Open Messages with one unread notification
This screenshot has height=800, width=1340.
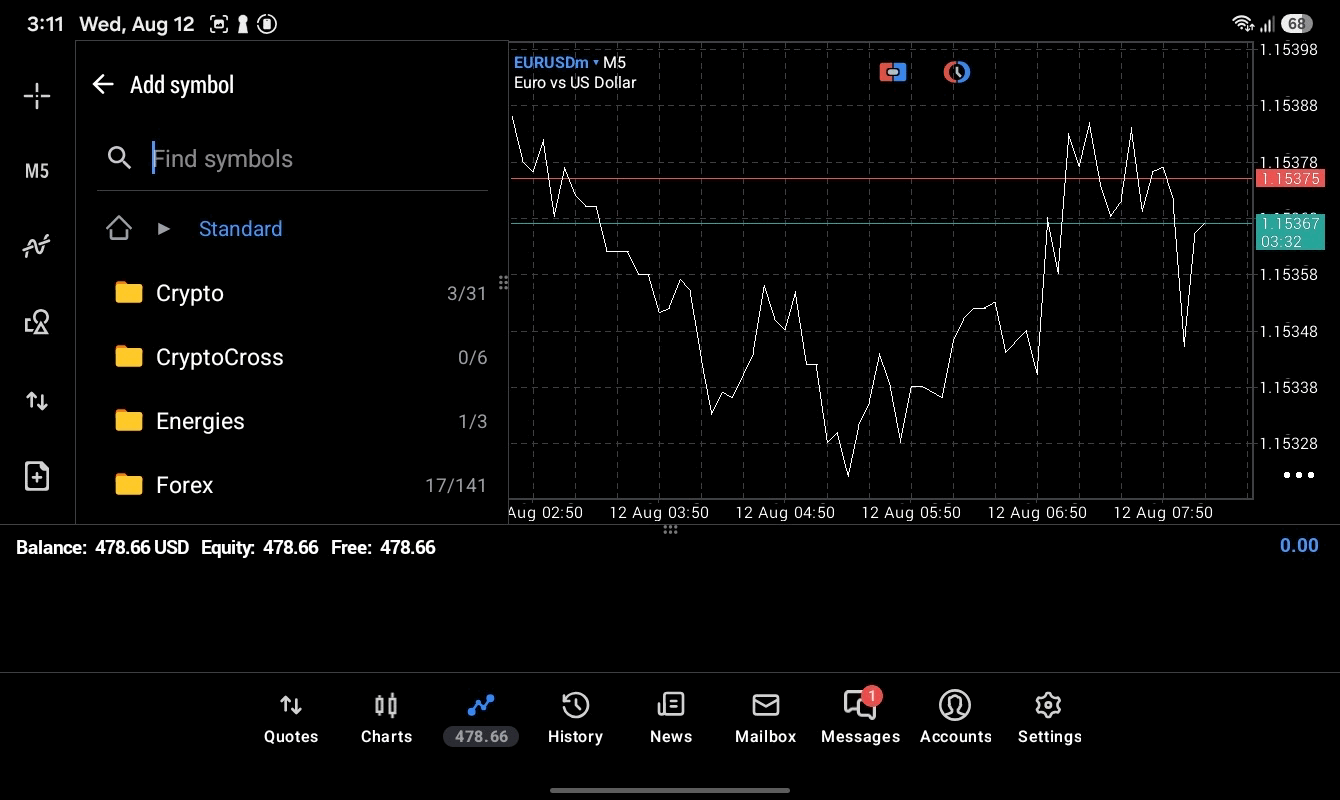tap(860, 717)
